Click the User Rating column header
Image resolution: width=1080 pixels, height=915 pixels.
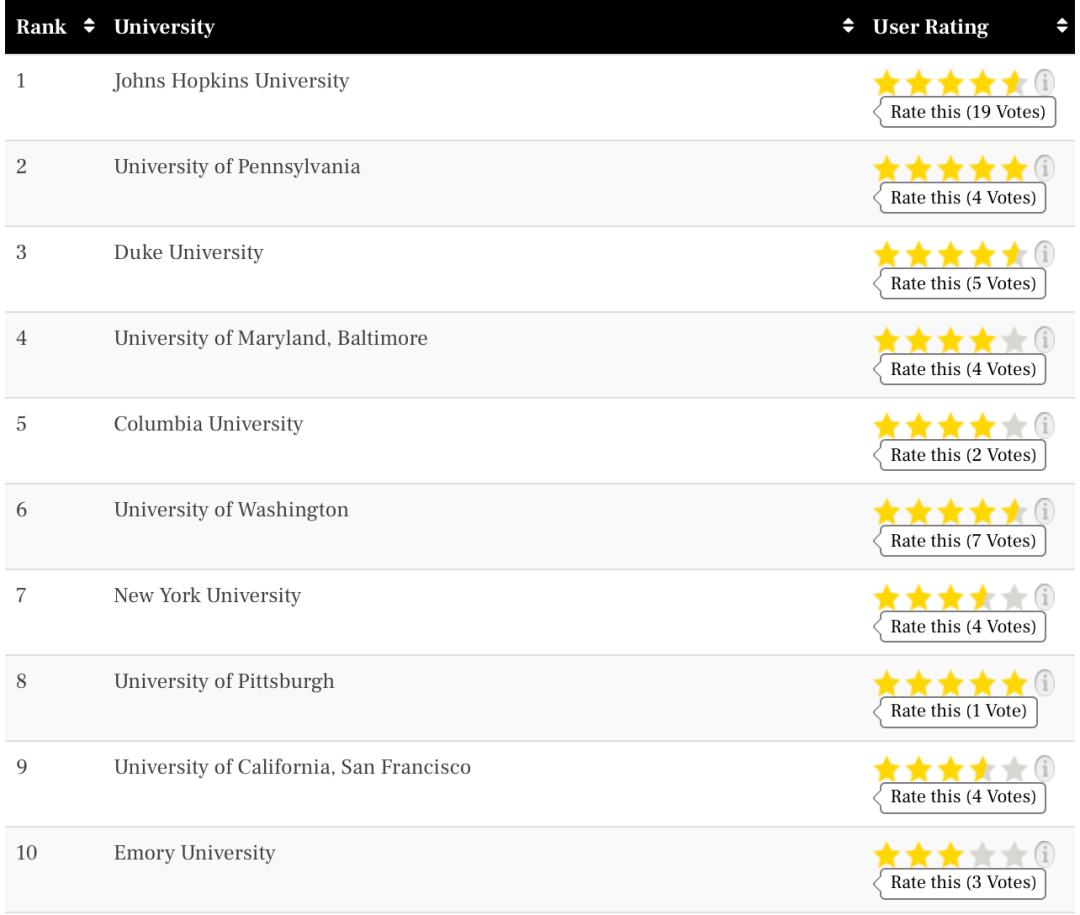tap(930, 27)
